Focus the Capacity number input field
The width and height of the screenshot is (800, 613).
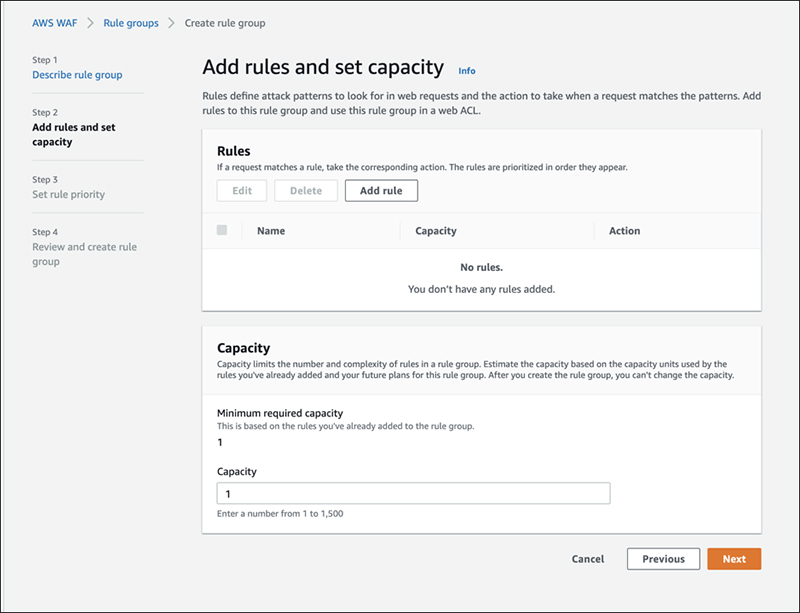413,494
